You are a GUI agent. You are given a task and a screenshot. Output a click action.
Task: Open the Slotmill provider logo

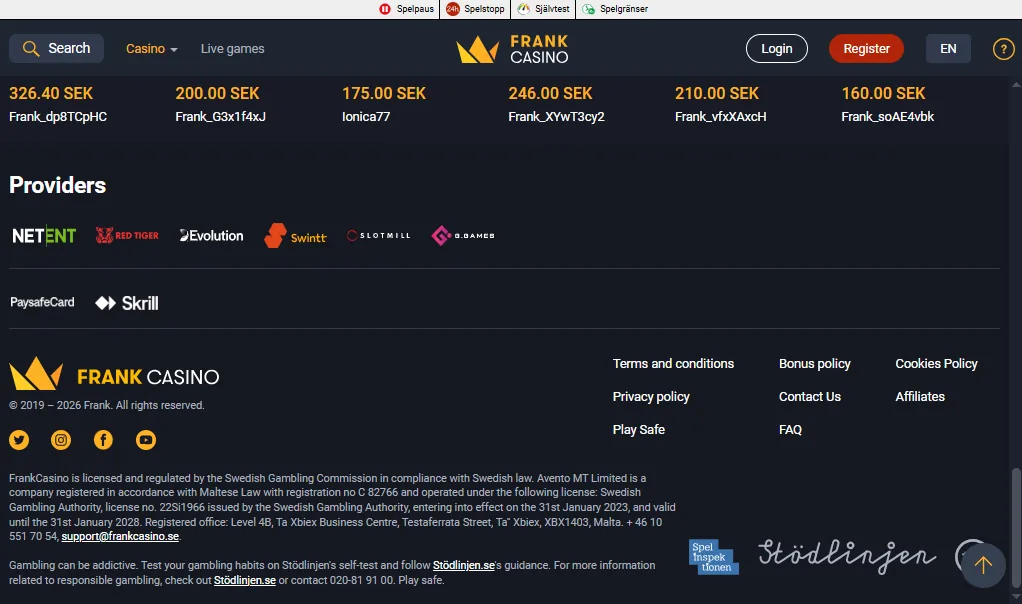(379, 235)
